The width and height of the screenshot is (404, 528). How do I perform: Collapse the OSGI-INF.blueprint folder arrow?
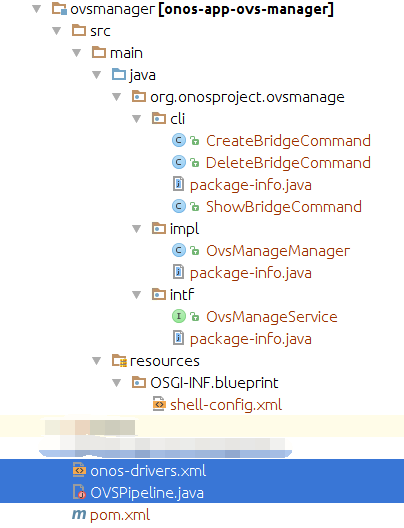pyautogui.click(x=117, y=383)
